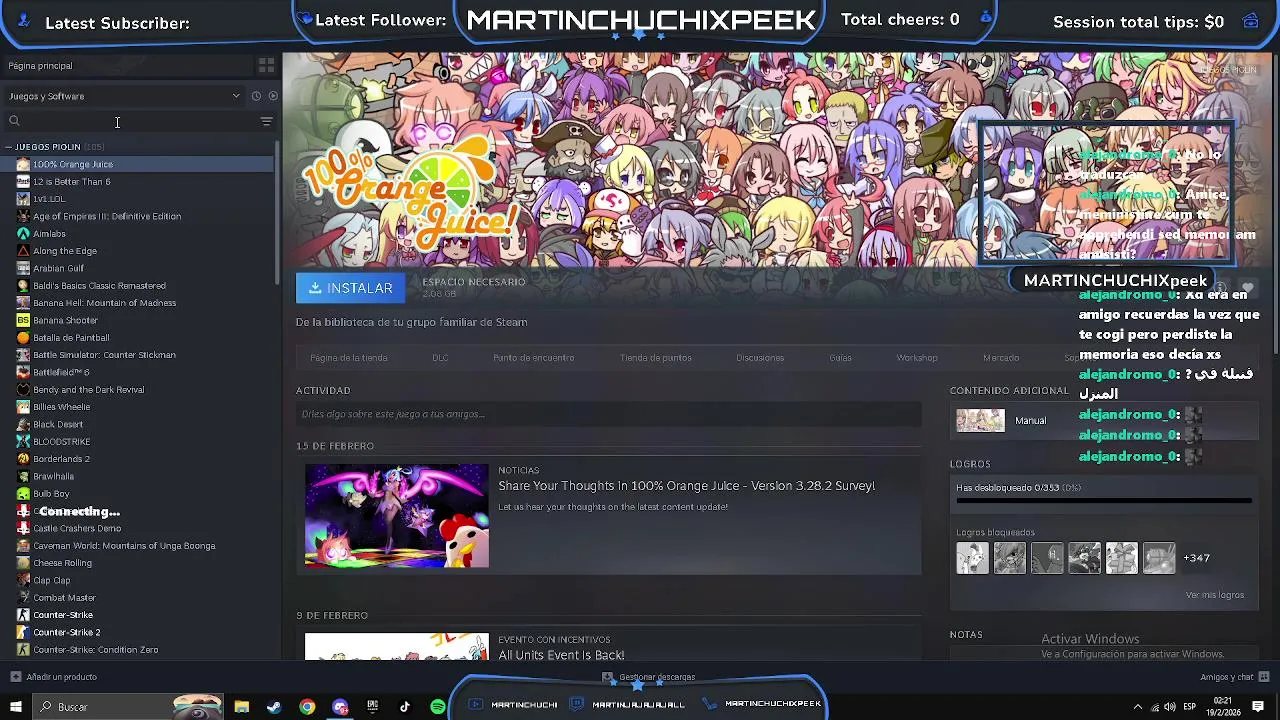Open Steam from the taskbar

pyautogui.click(x=274, y=707)
